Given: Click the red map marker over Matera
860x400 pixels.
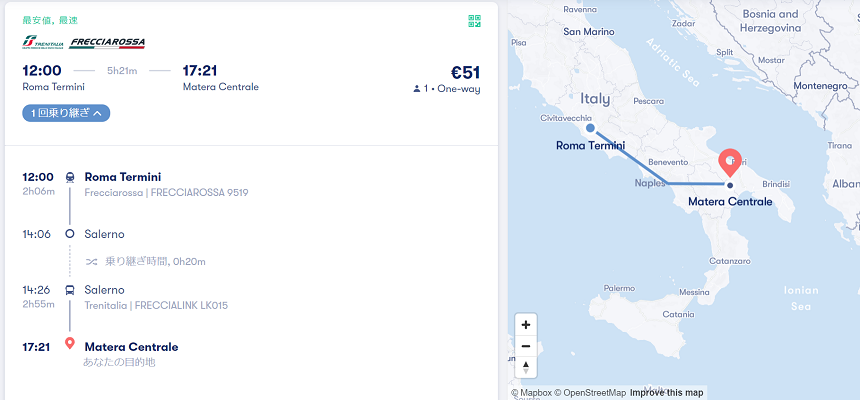Looking at the screenshot, I should (730, 161).
